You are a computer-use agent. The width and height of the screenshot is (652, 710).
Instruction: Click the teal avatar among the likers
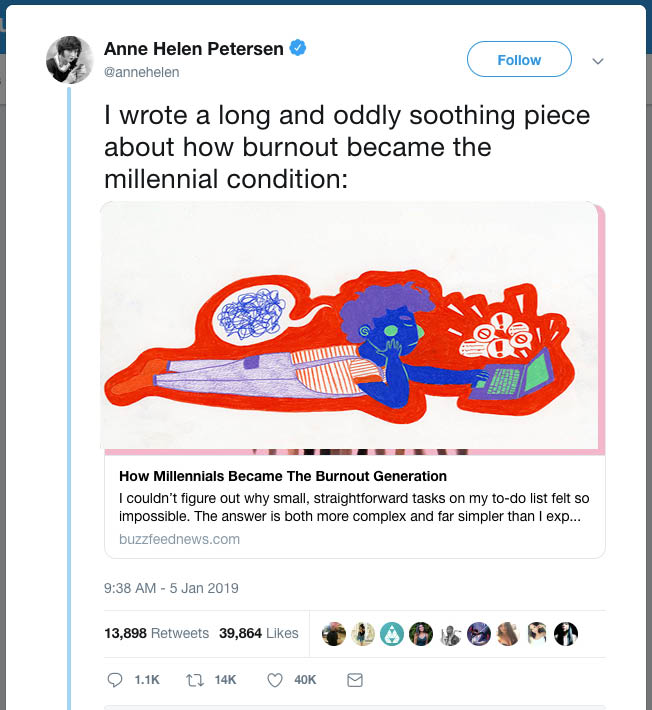[x=392, y=634]
